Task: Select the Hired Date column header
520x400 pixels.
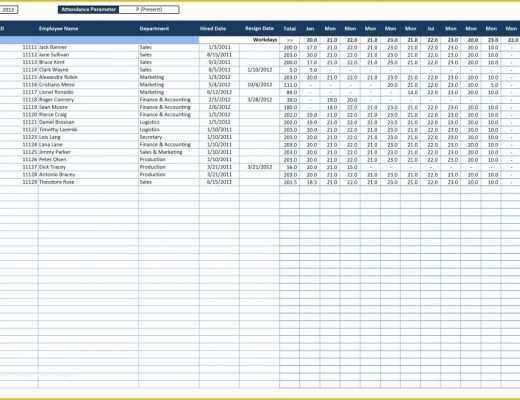Action: pyautogui.click(x=213, y=29)
